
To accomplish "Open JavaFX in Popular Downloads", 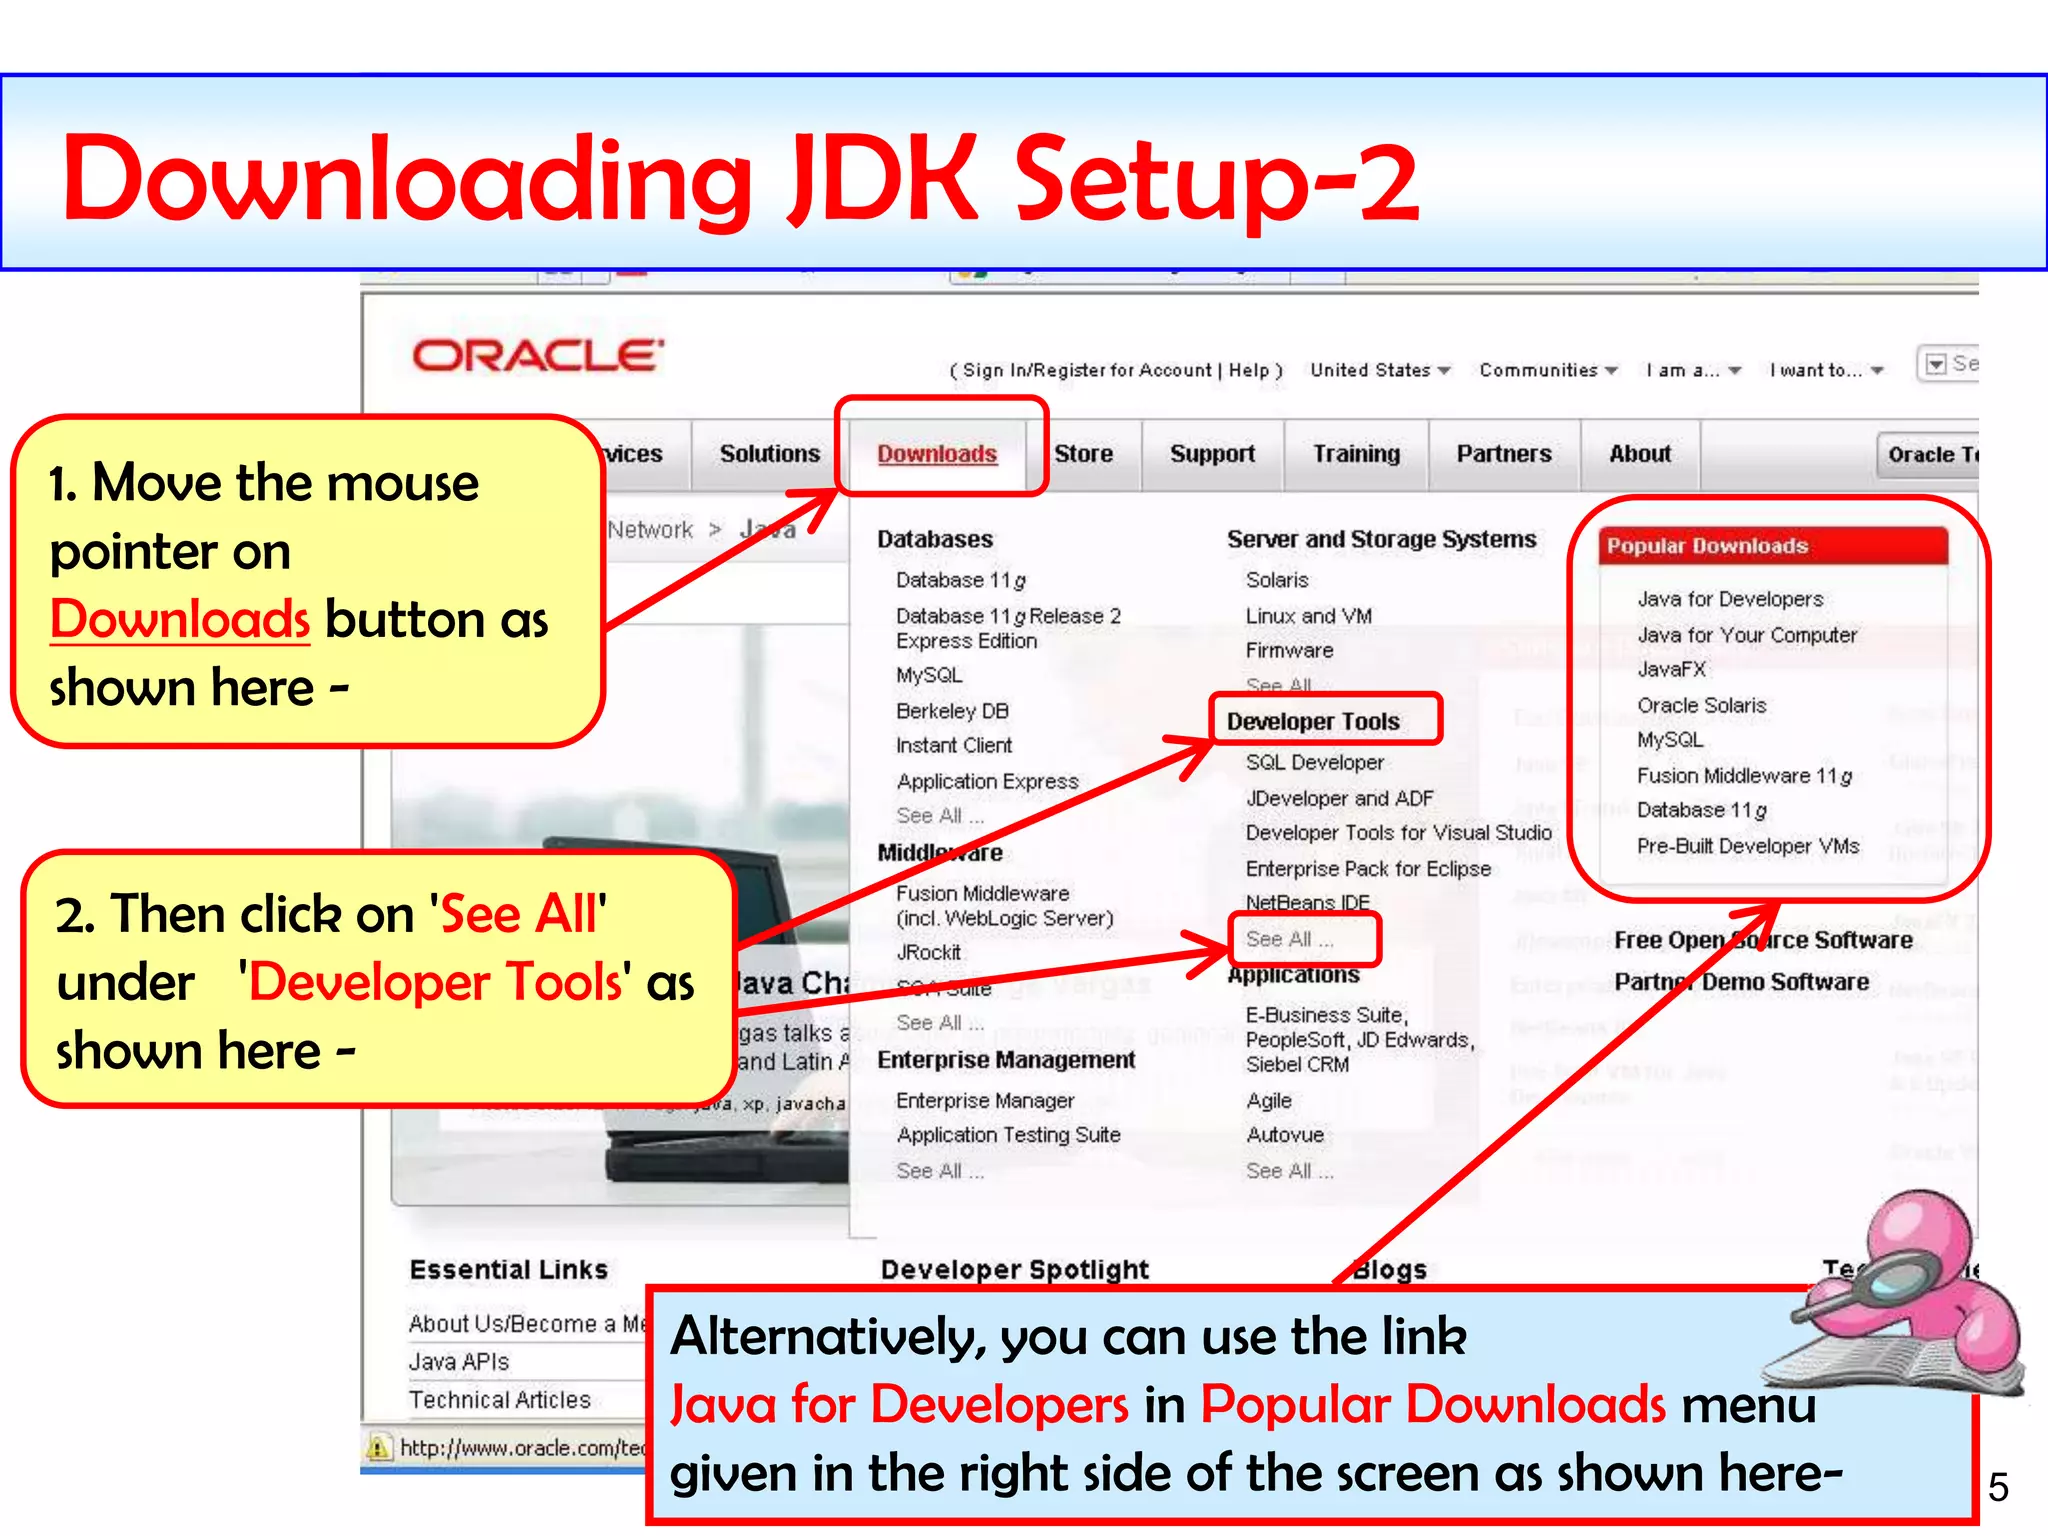I will (1671, 669).
